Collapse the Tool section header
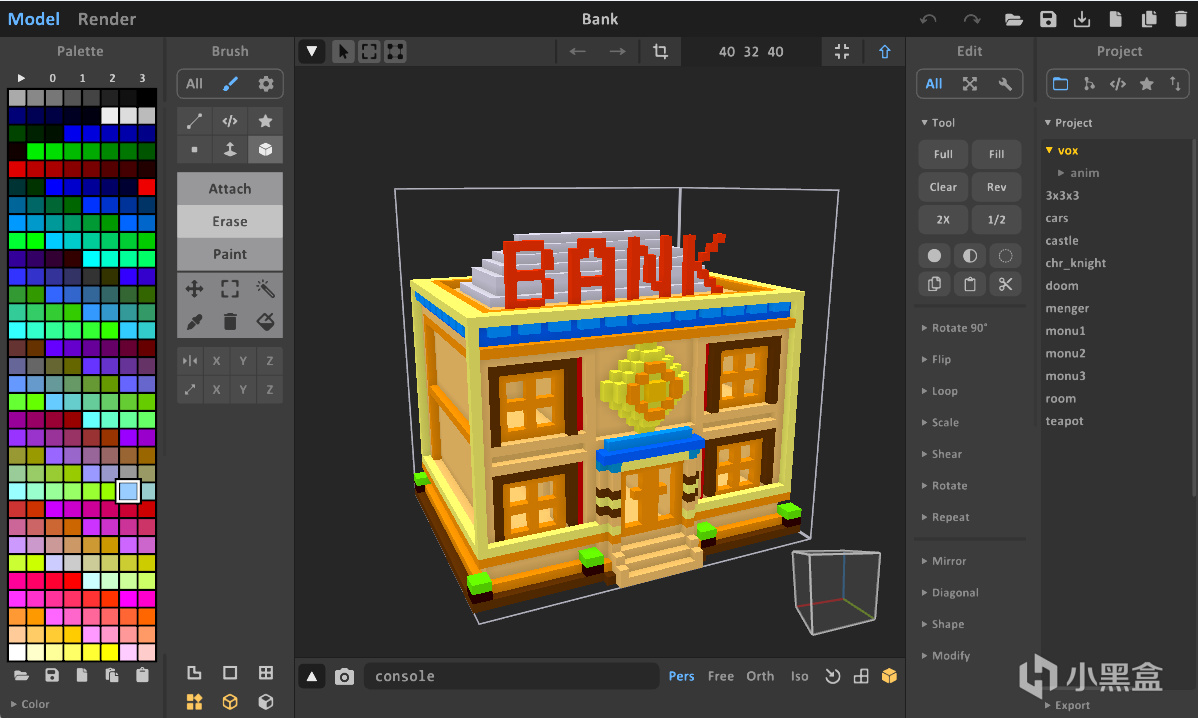 938,122
